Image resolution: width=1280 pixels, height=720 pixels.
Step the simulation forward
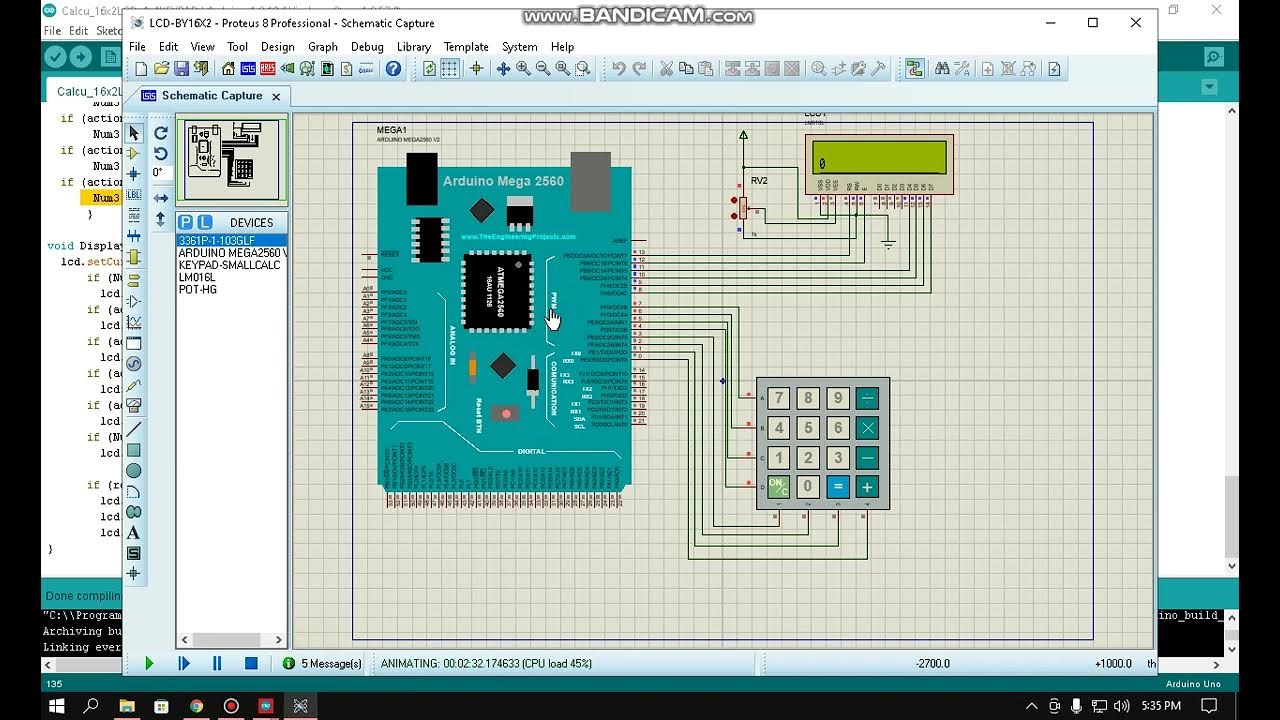[183, 663]
